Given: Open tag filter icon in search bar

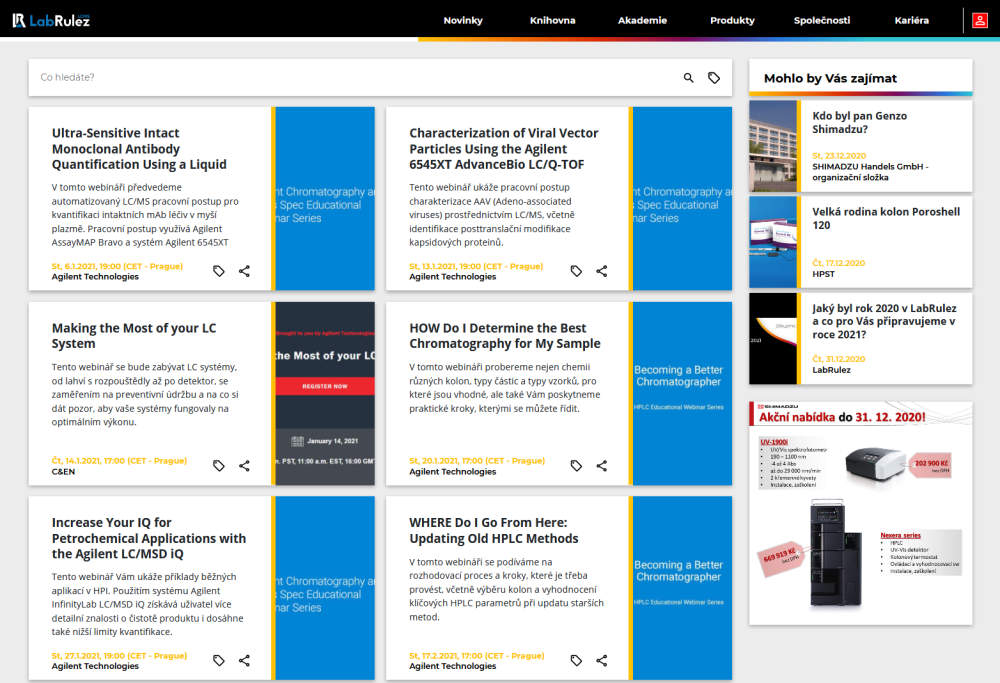Looking at the screenshot, I should pyautogui.click(x=714, y=78).
